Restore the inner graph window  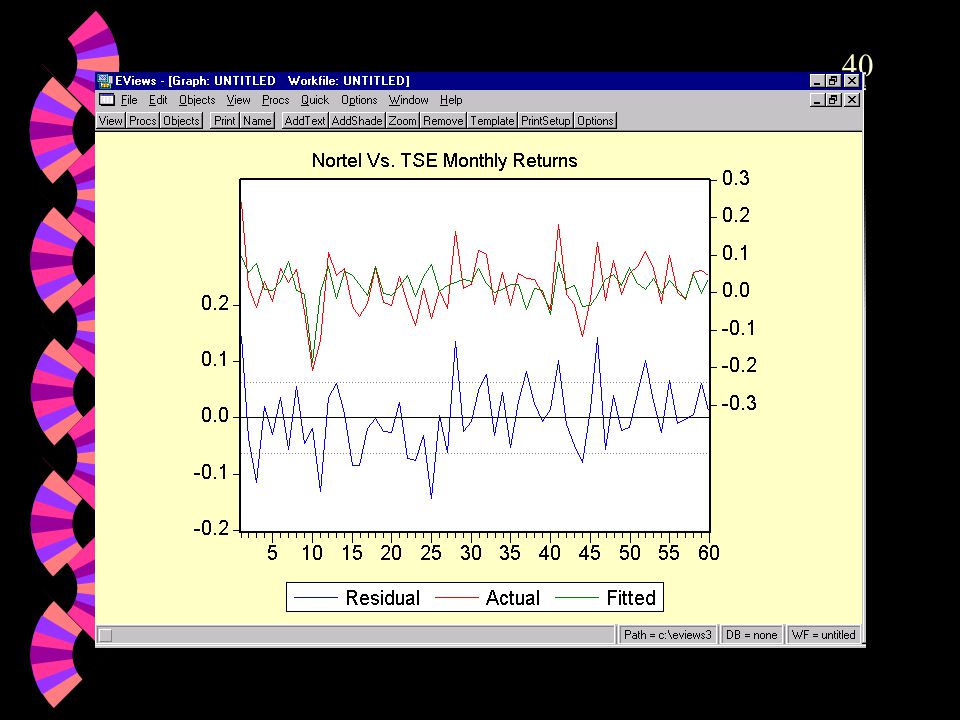pyautogui.click(x=833, y=100)
